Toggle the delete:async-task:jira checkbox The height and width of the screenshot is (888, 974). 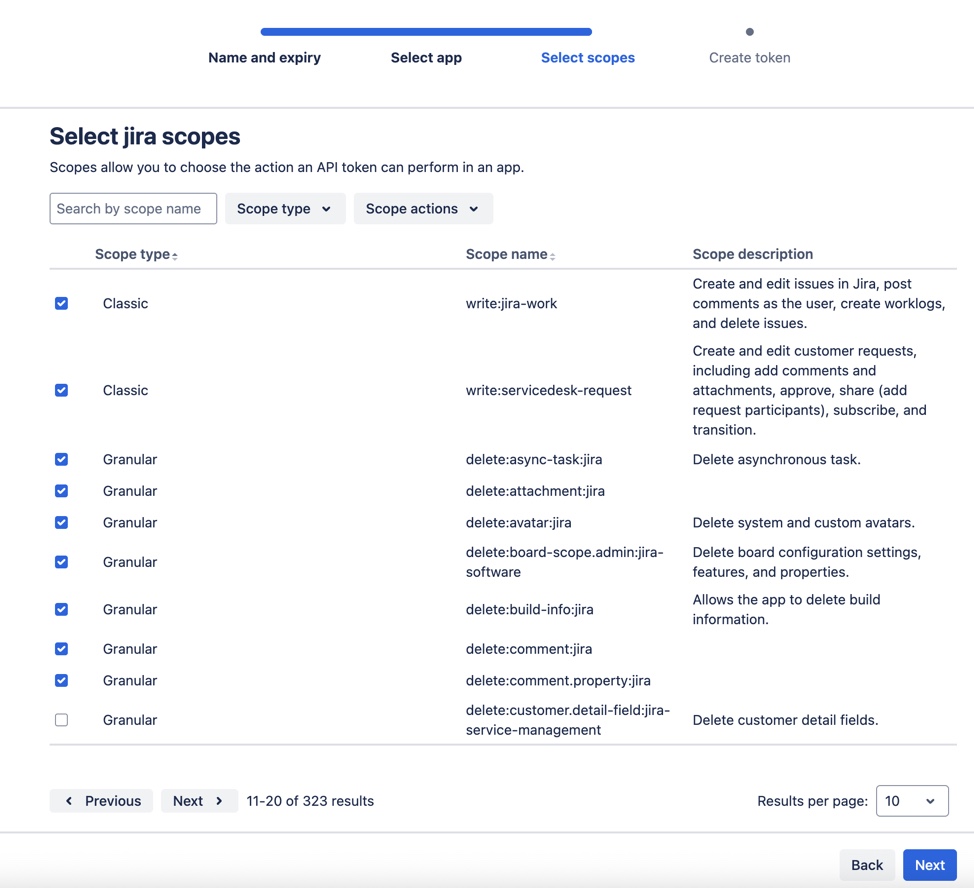61,459
